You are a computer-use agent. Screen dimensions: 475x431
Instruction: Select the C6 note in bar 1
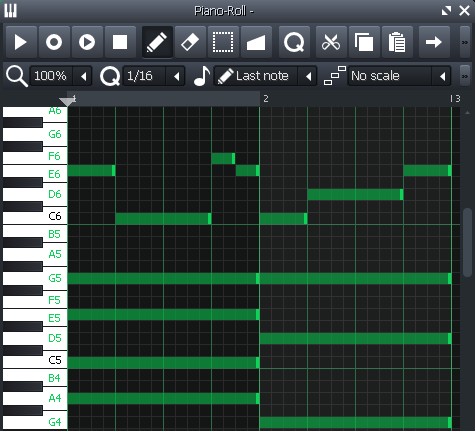[x=163, y=219]
